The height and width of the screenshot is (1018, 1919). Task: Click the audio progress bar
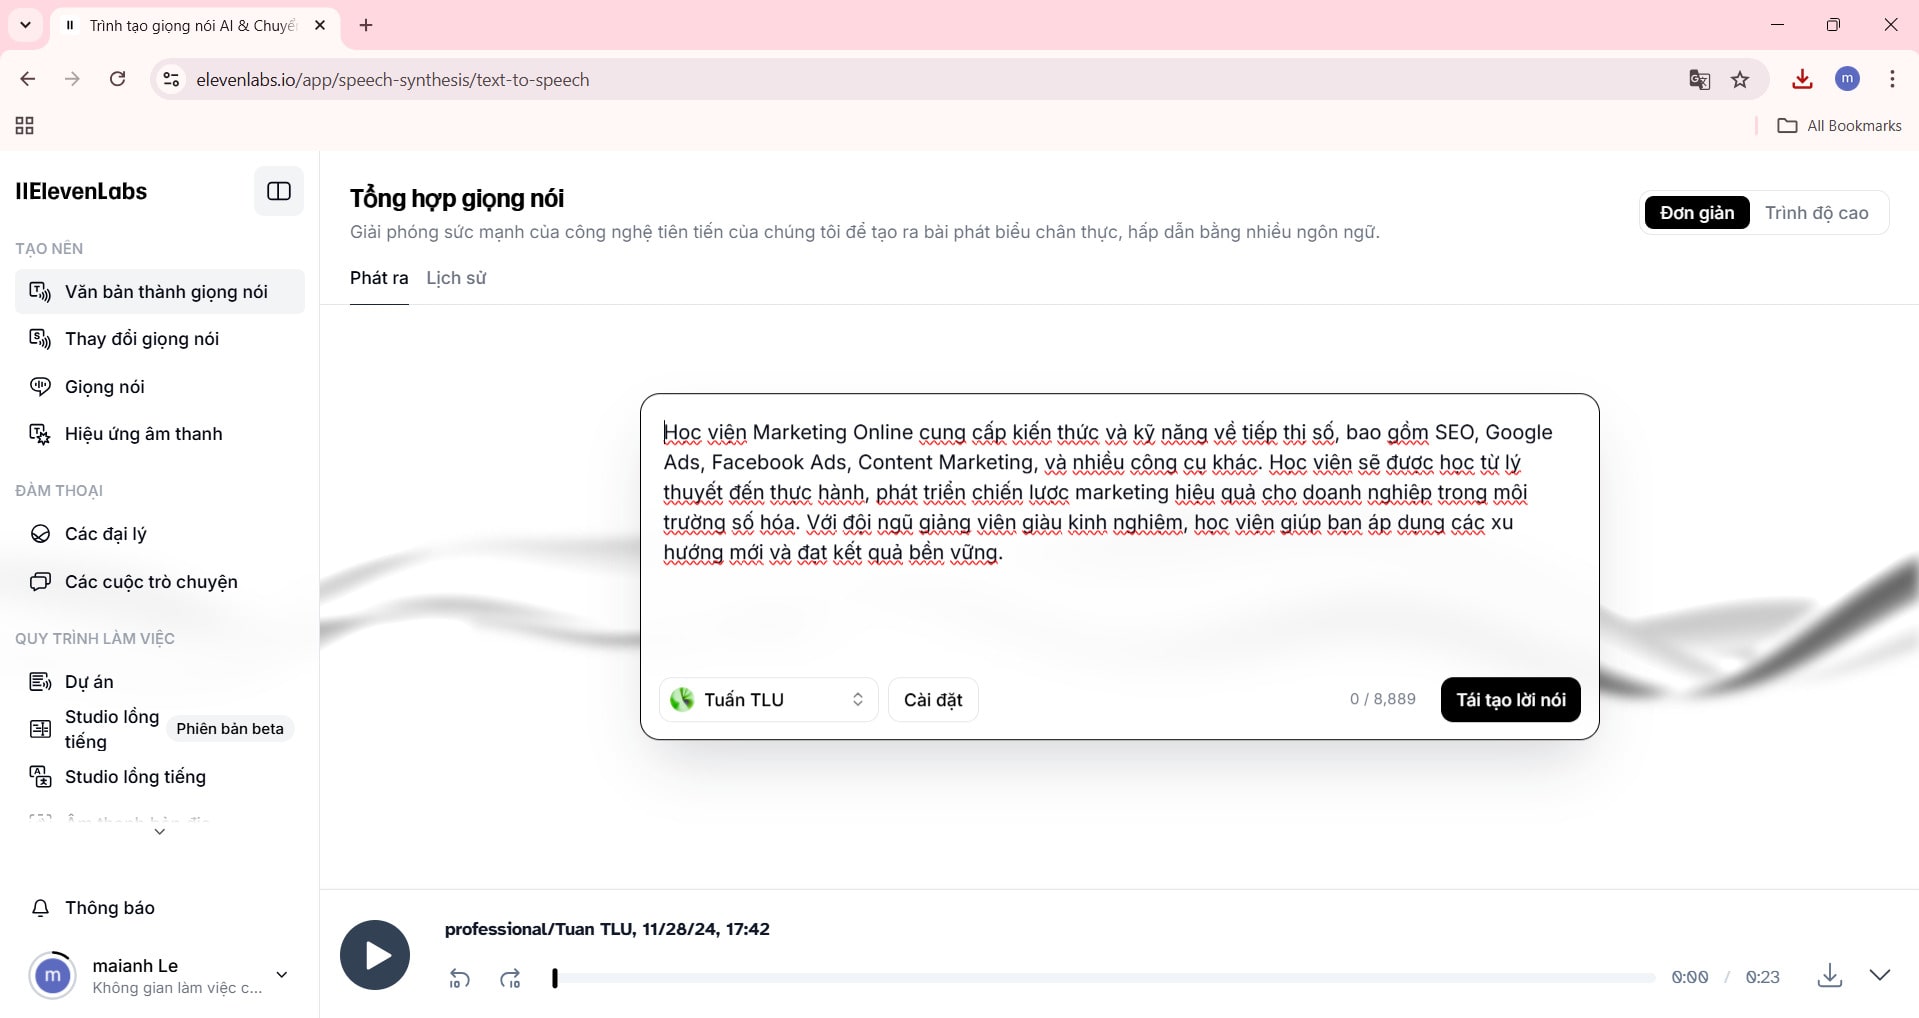tap(1104, 978)
